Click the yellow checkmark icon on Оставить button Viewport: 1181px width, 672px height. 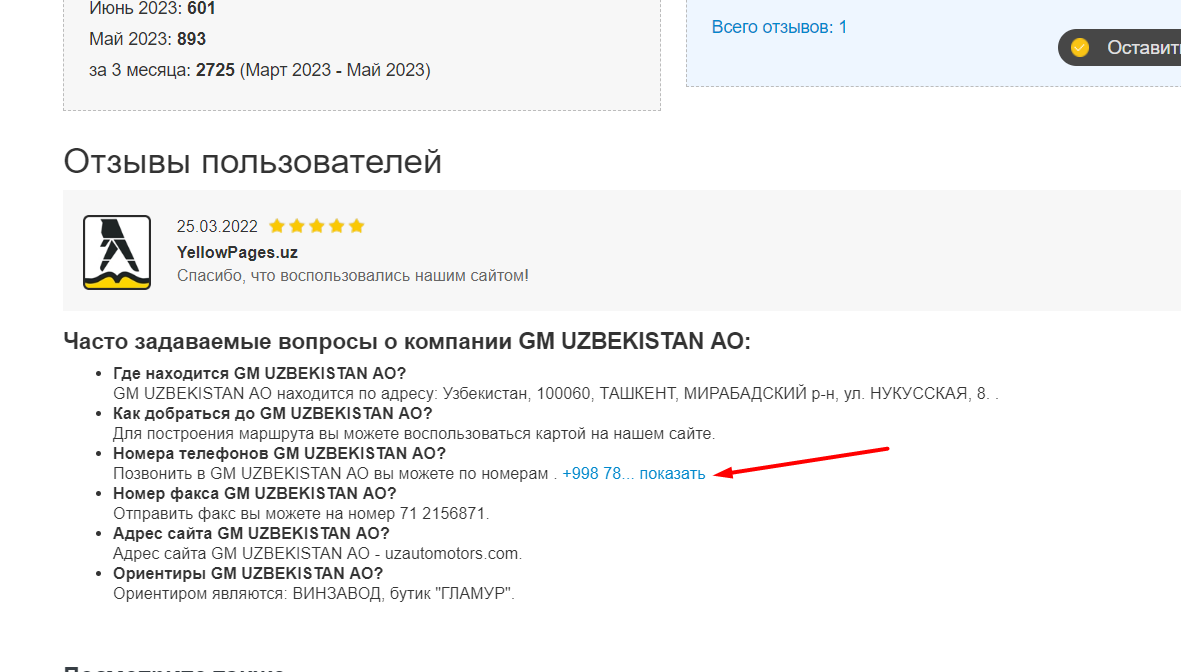coord(1079,47)
